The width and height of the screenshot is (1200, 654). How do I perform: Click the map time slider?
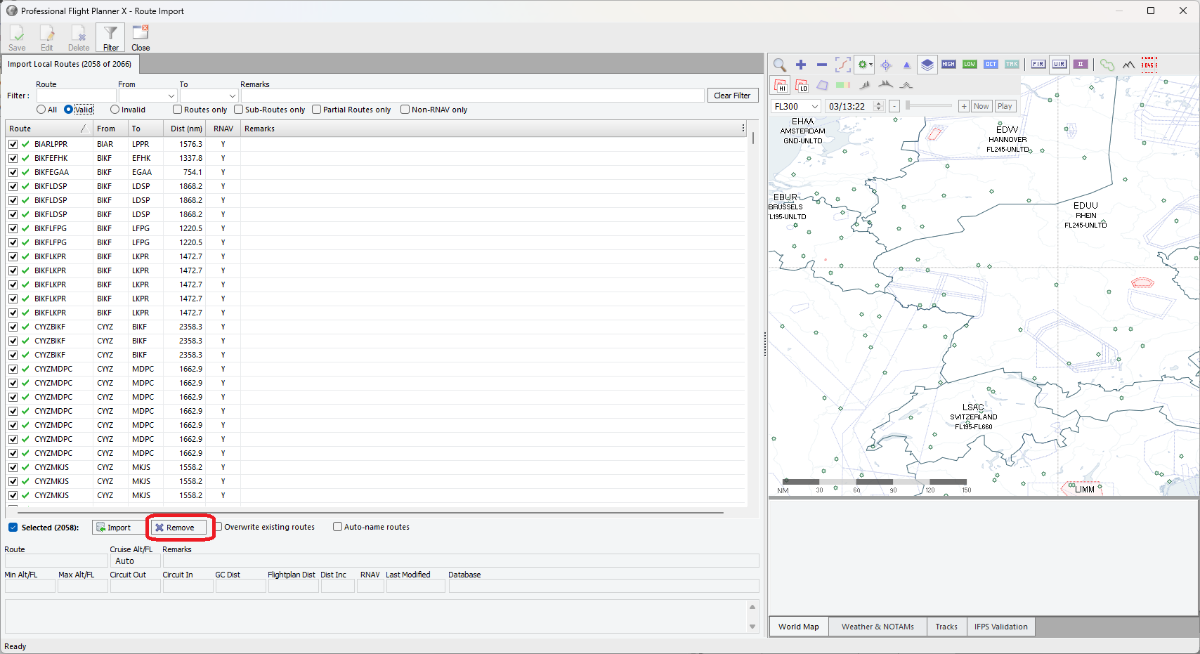click(930, 106)
